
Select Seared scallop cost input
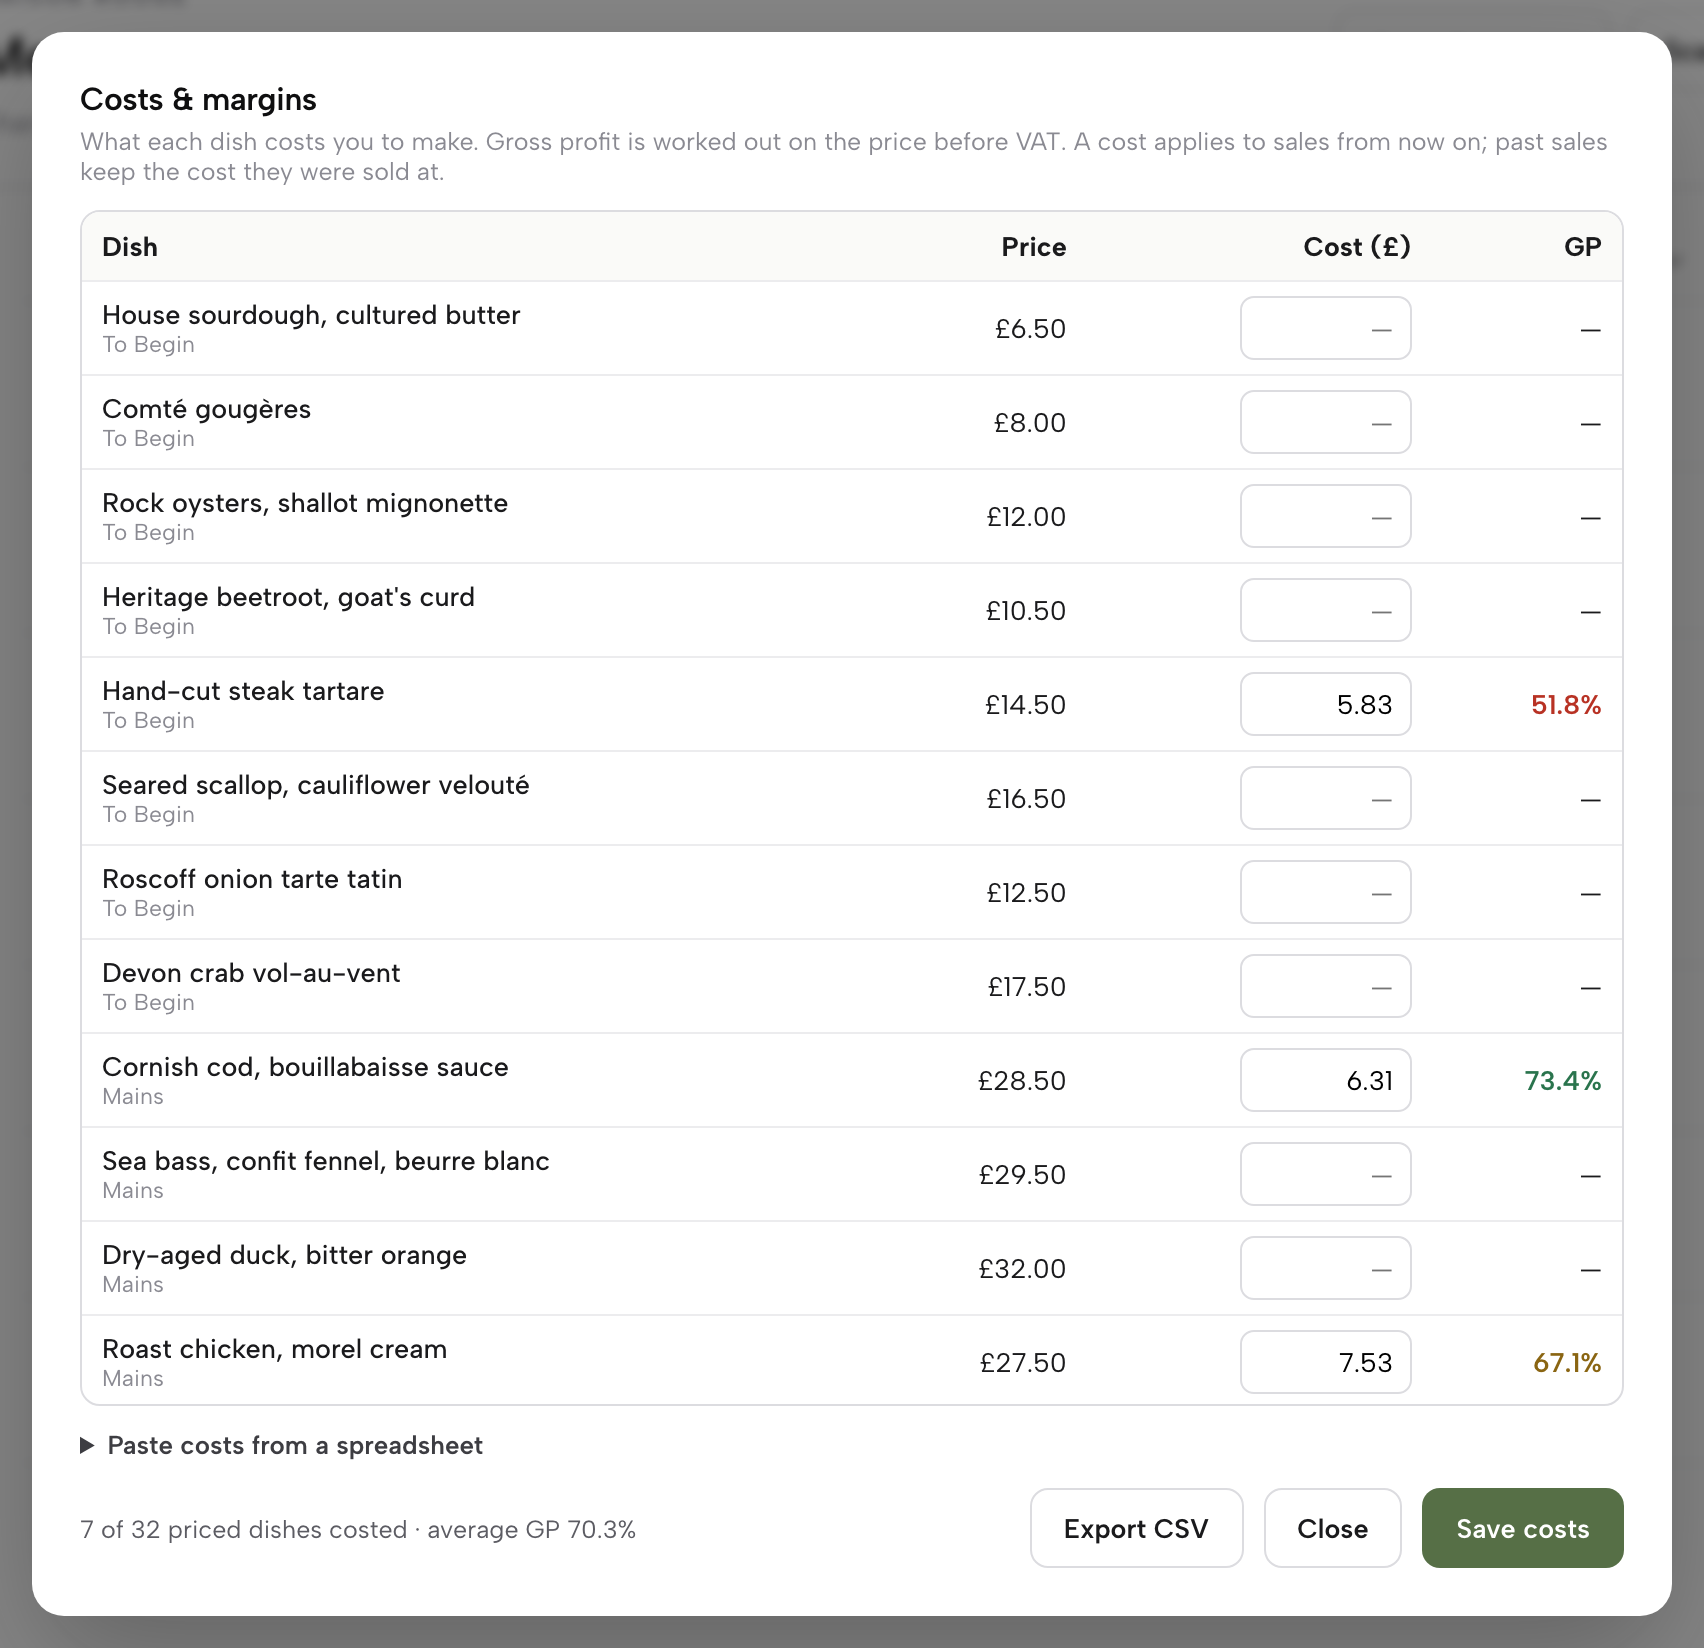[1325, 798]
